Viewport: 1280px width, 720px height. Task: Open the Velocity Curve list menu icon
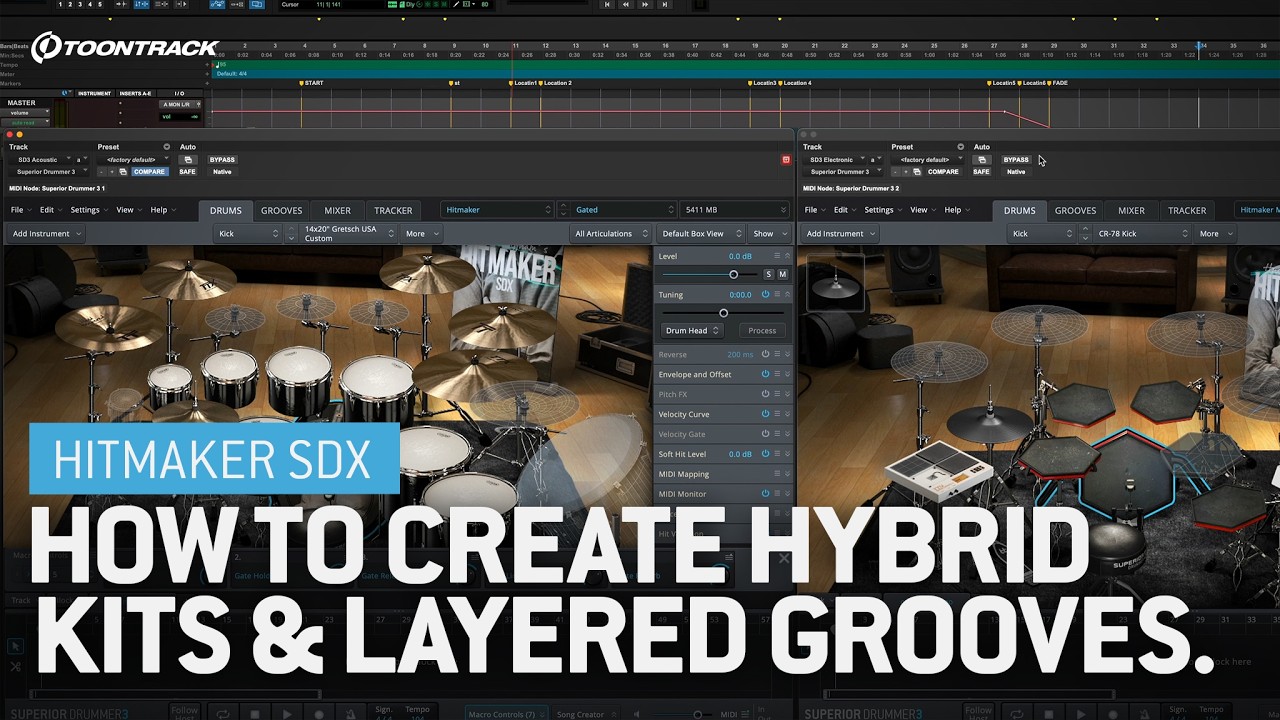[x=777, y=414]
